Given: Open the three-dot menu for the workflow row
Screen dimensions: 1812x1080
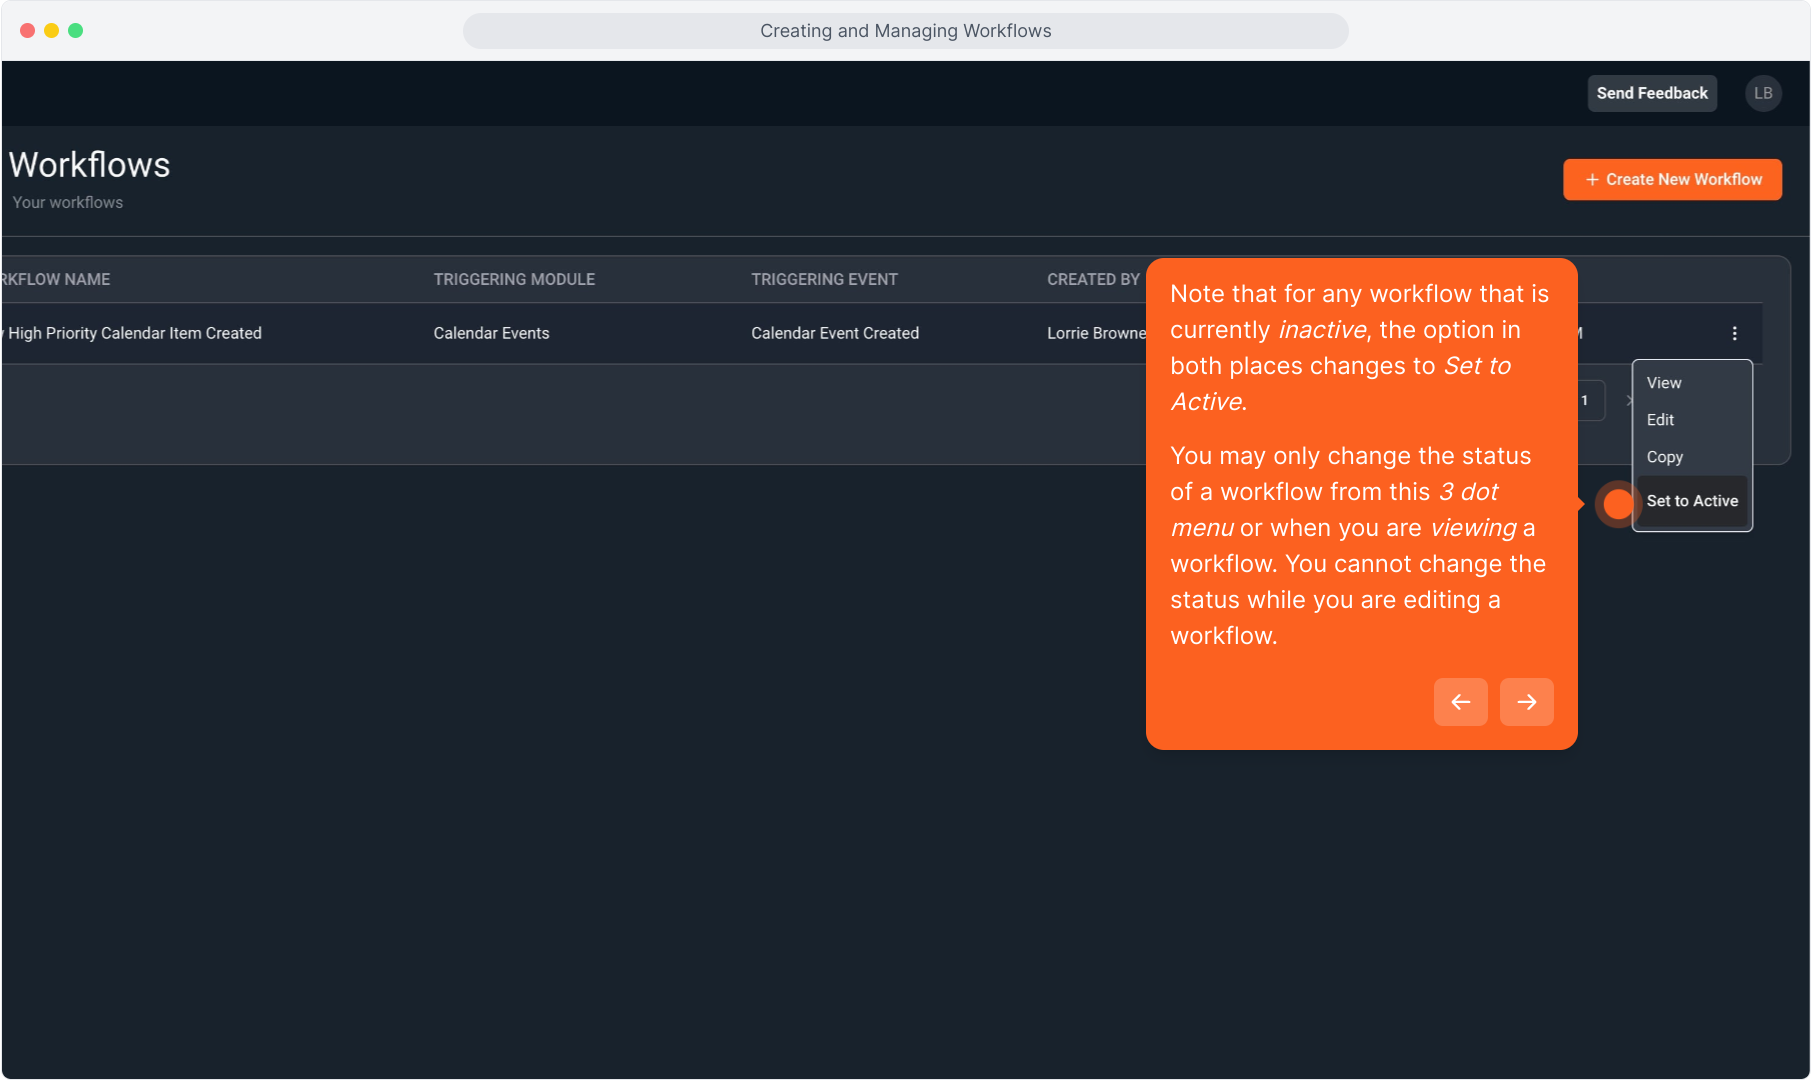Looking at the screenshot, I should (1734, 333).
